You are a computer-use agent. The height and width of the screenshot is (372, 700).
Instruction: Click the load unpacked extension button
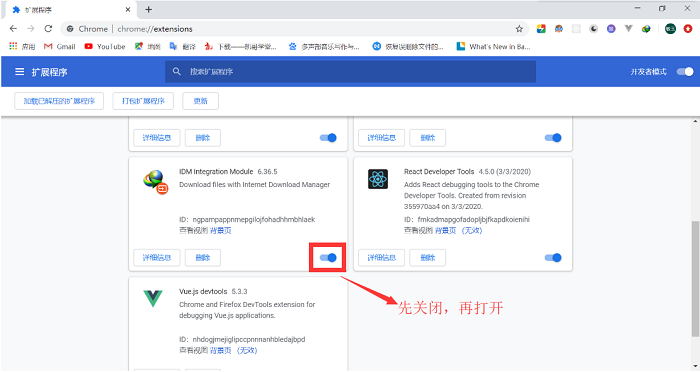point(59,101)
